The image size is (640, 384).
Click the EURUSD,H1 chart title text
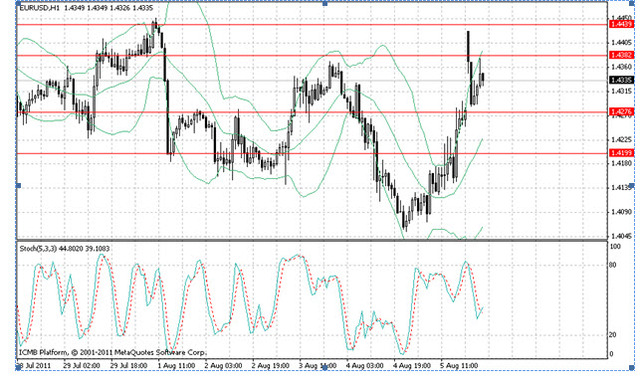tap(40, 8)
